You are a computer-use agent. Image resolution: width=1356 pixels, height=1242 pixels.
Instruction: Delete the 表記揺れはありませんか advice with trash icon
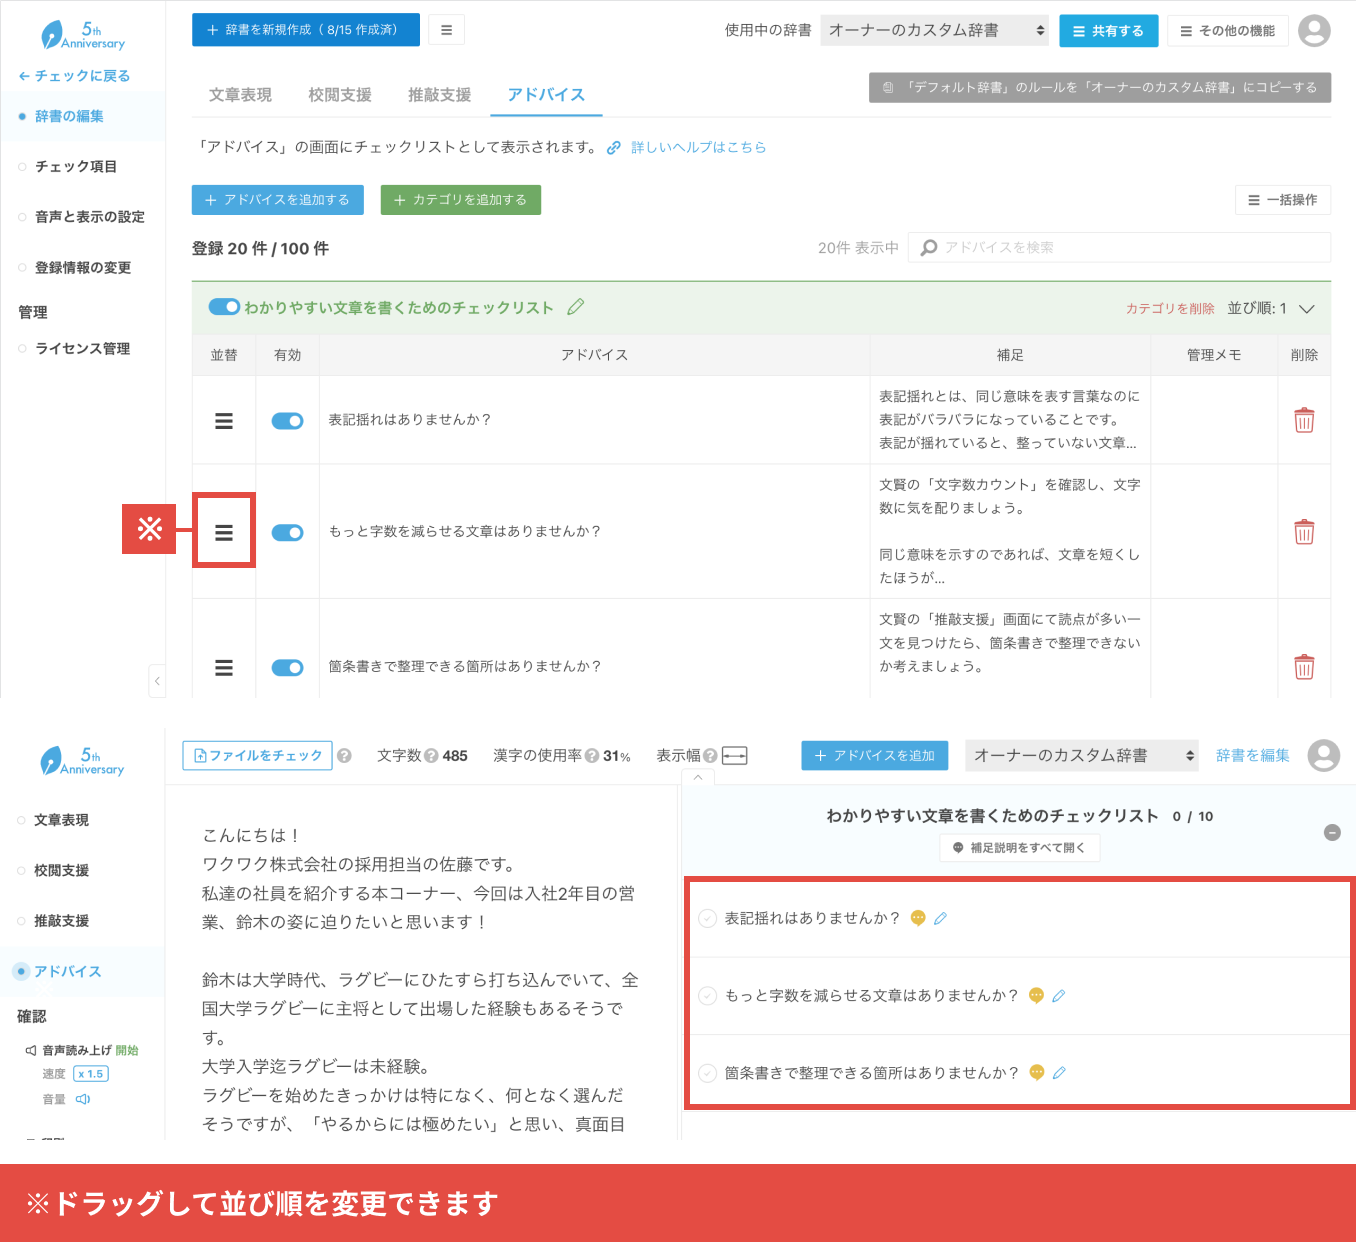pyautogui.click(x=1304, y=420)
